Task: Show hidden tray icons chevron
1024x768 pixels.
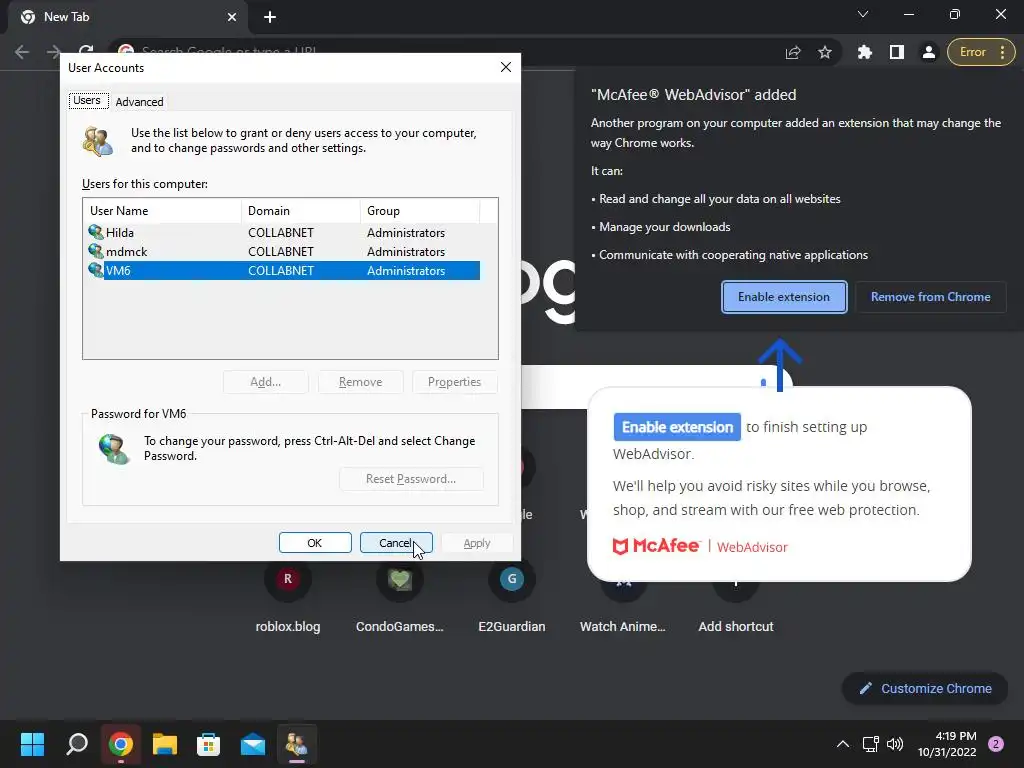Action: (843, 744)
